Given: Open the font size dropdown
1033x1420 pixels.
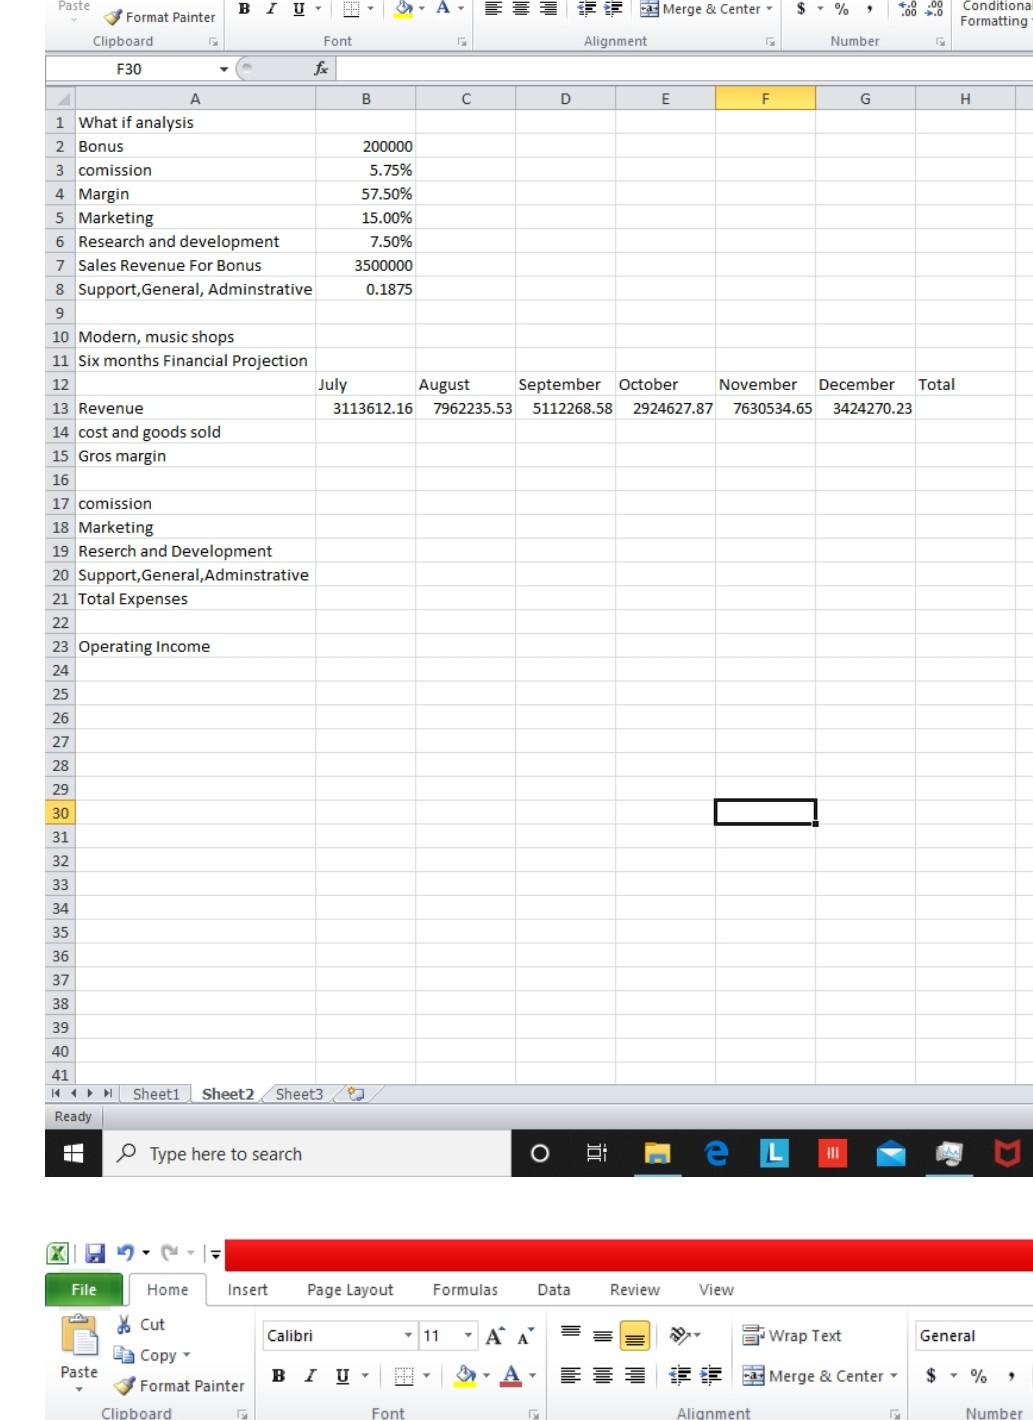Looking at the screenshot, I should [x=466, y=1334].
